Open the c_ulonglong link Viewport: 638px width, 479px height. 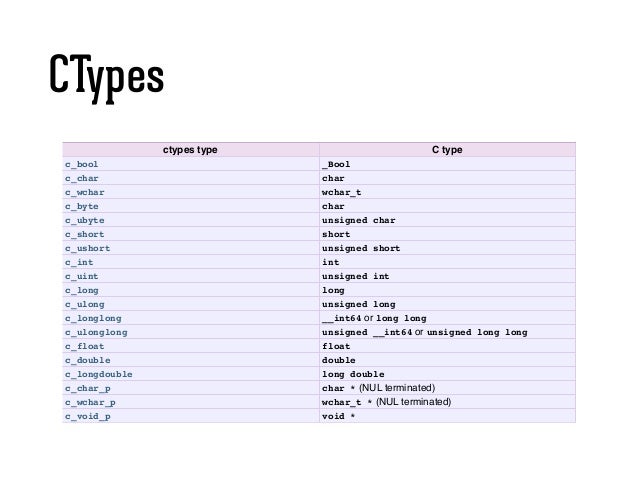tap(96, 332)
